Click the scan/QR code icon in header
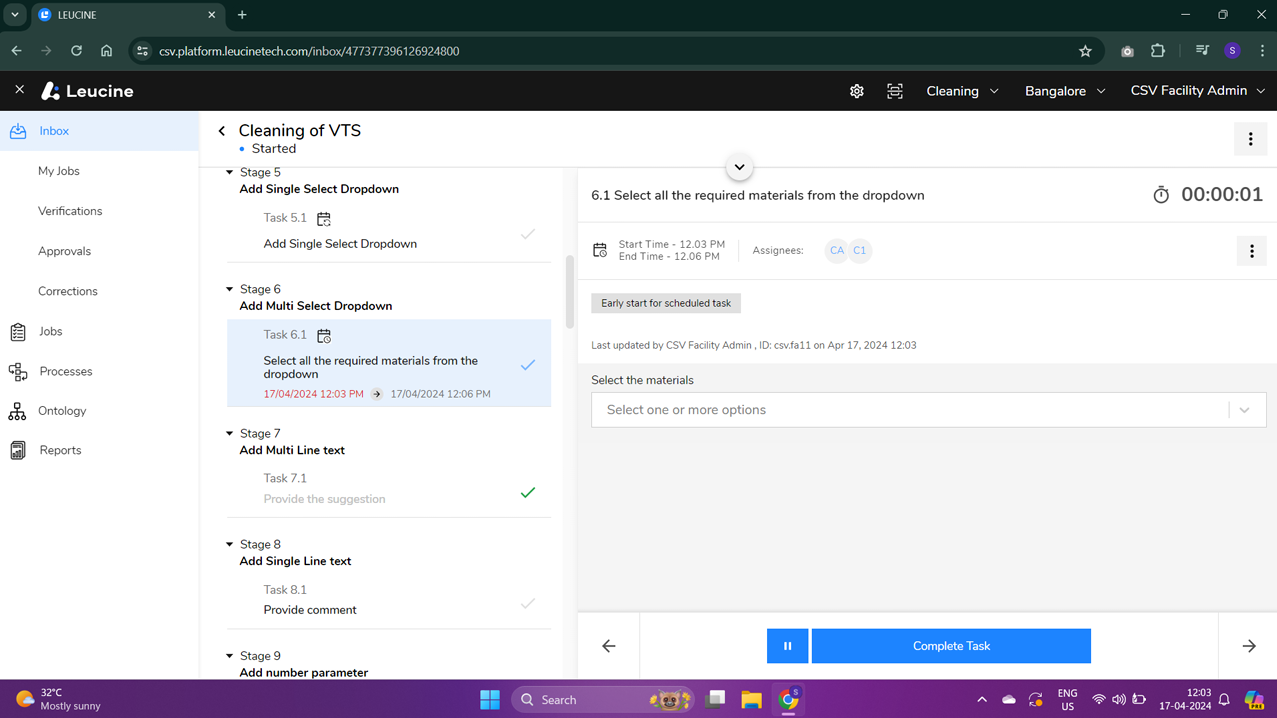 point(895,91)
